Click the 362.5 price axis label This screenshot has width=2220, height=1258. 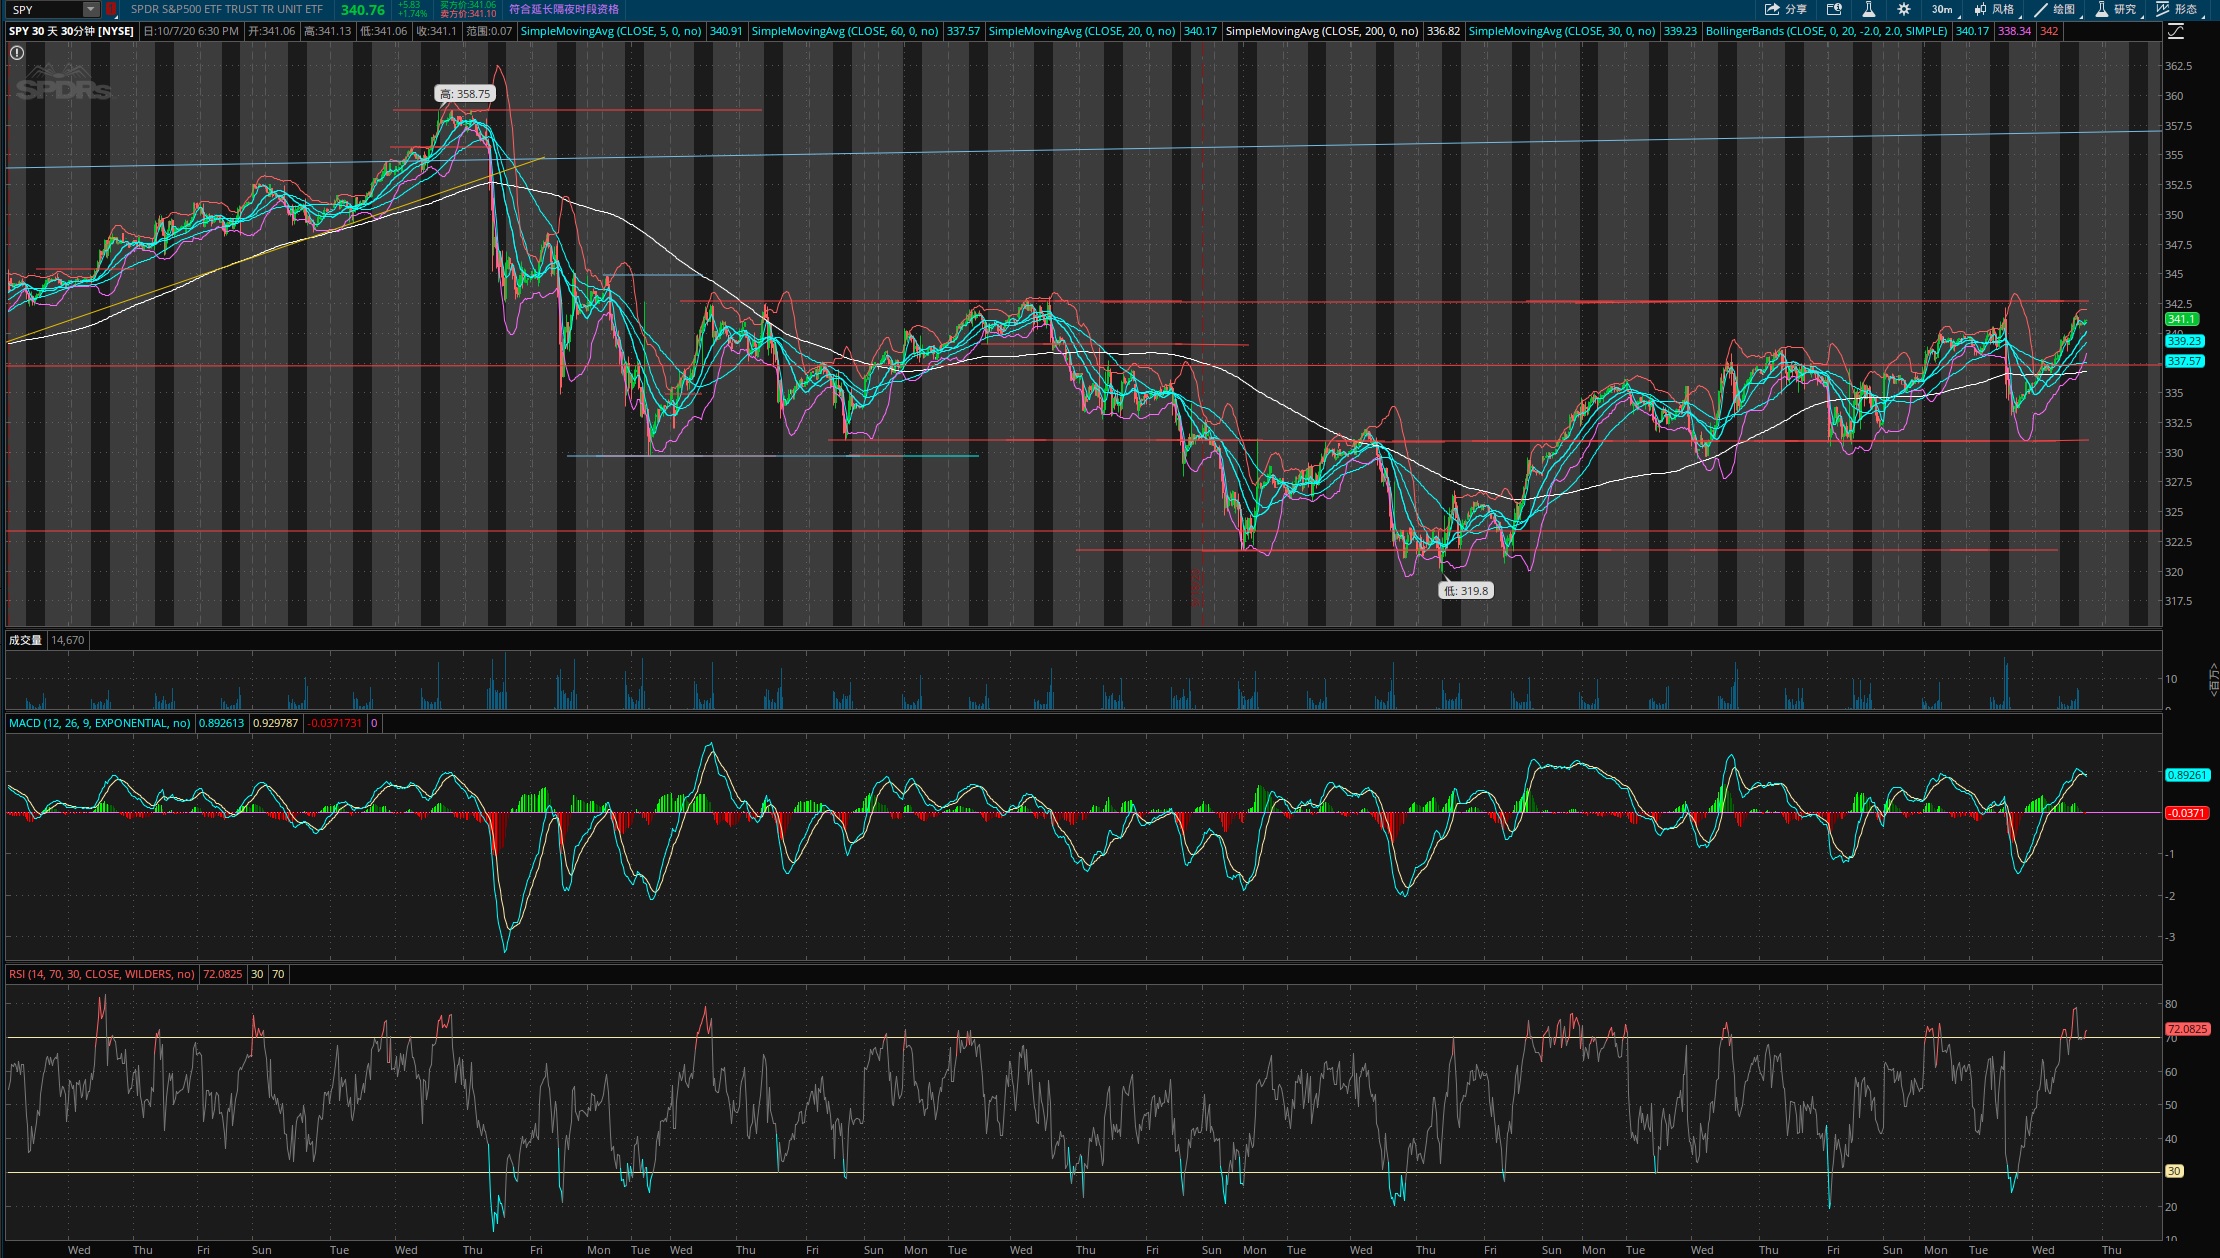2178,66
